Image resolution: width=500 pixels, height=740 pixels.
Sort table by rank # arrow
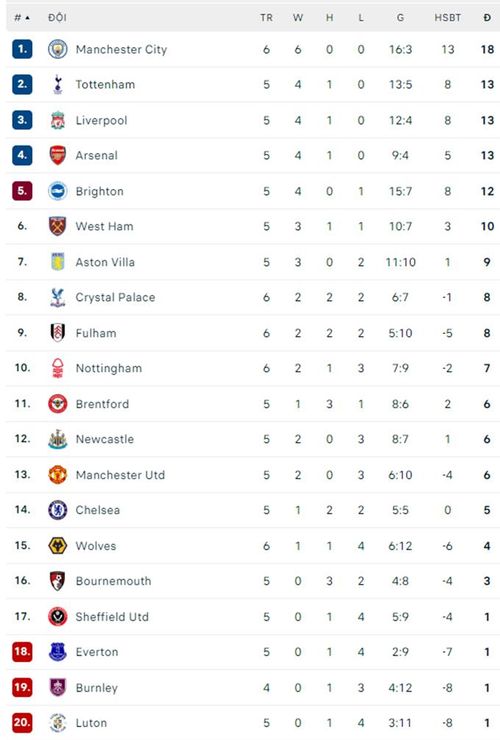pyautogui.click(x=22, y=18)
